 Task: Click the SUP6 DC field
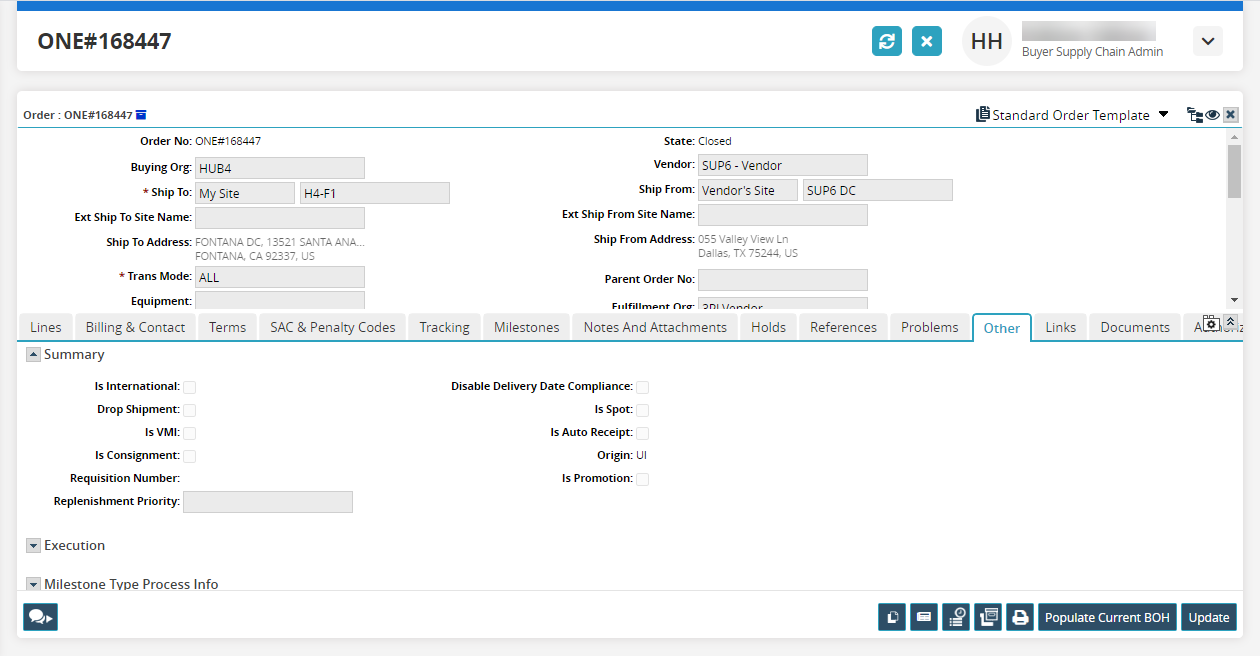(x=878, y=190)
